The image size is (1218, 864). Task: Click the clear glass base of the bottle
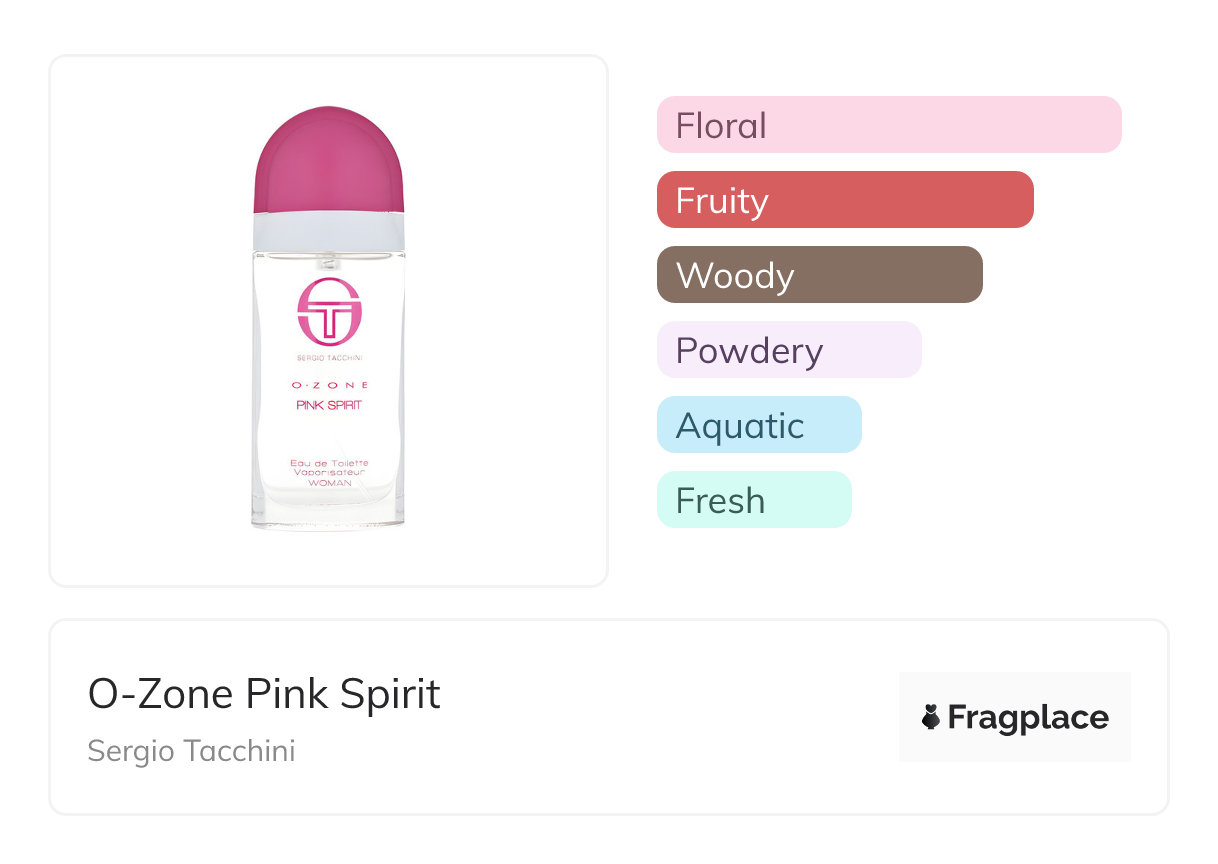click(329, 514)
